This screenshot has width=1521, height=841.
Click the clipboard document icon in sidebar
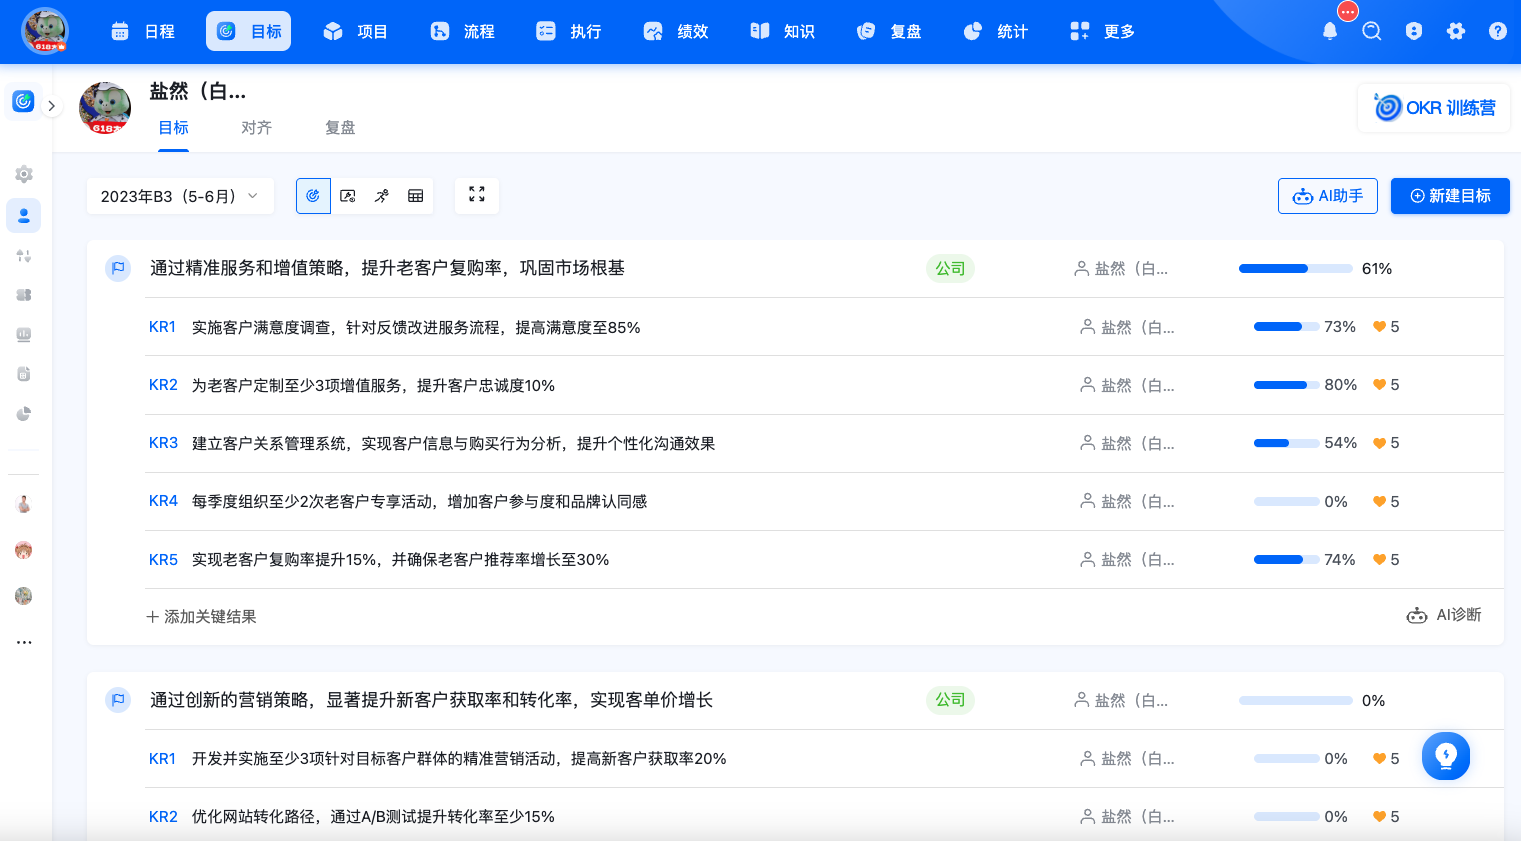pos(24,374)
